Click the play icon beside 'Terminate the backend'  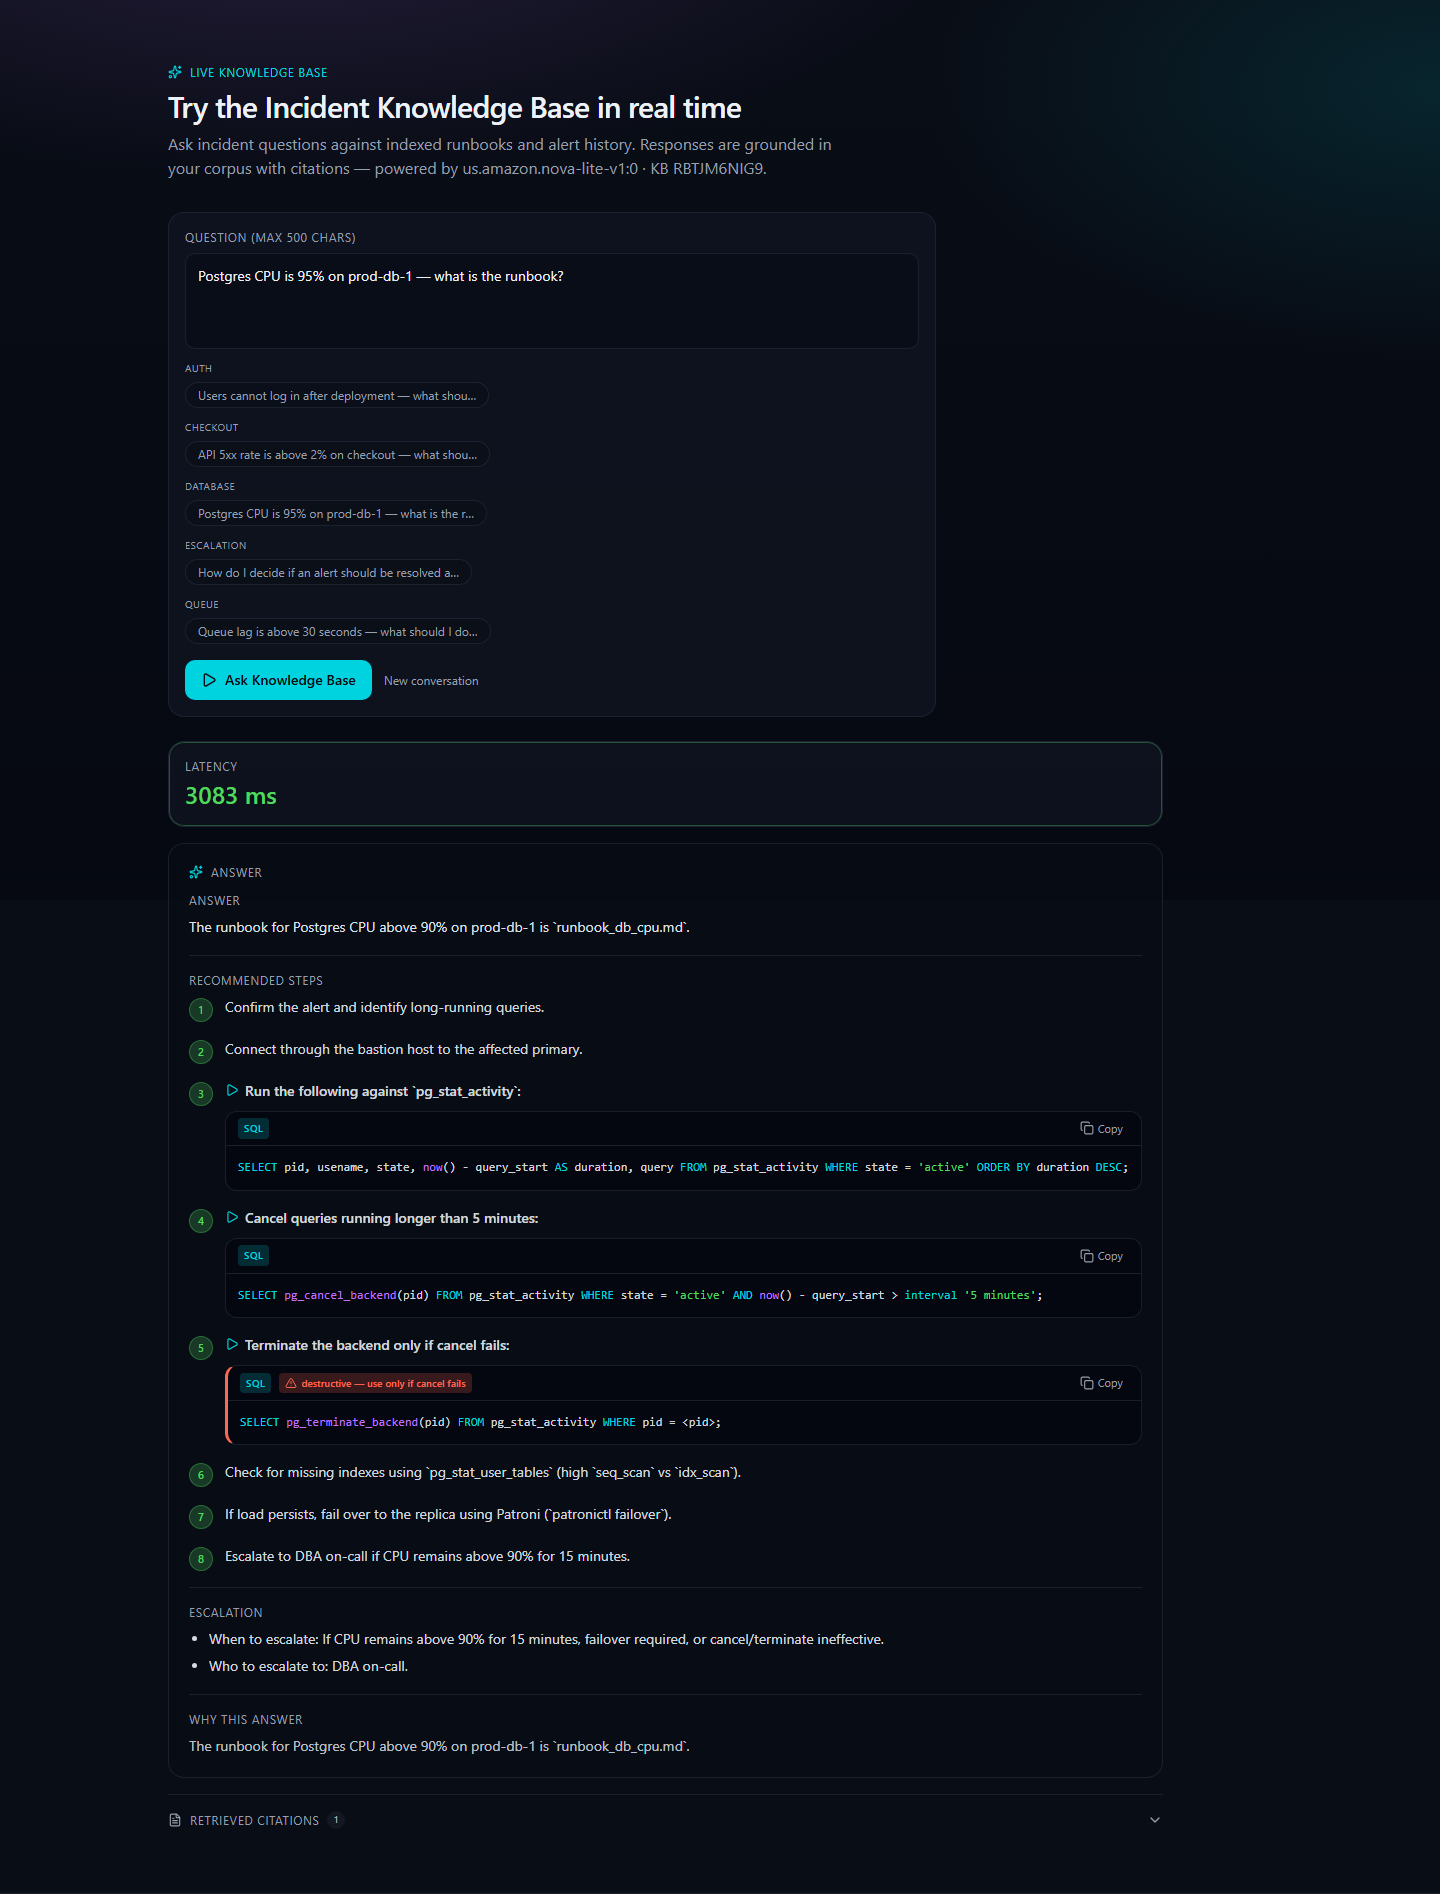click(232, 1345)
